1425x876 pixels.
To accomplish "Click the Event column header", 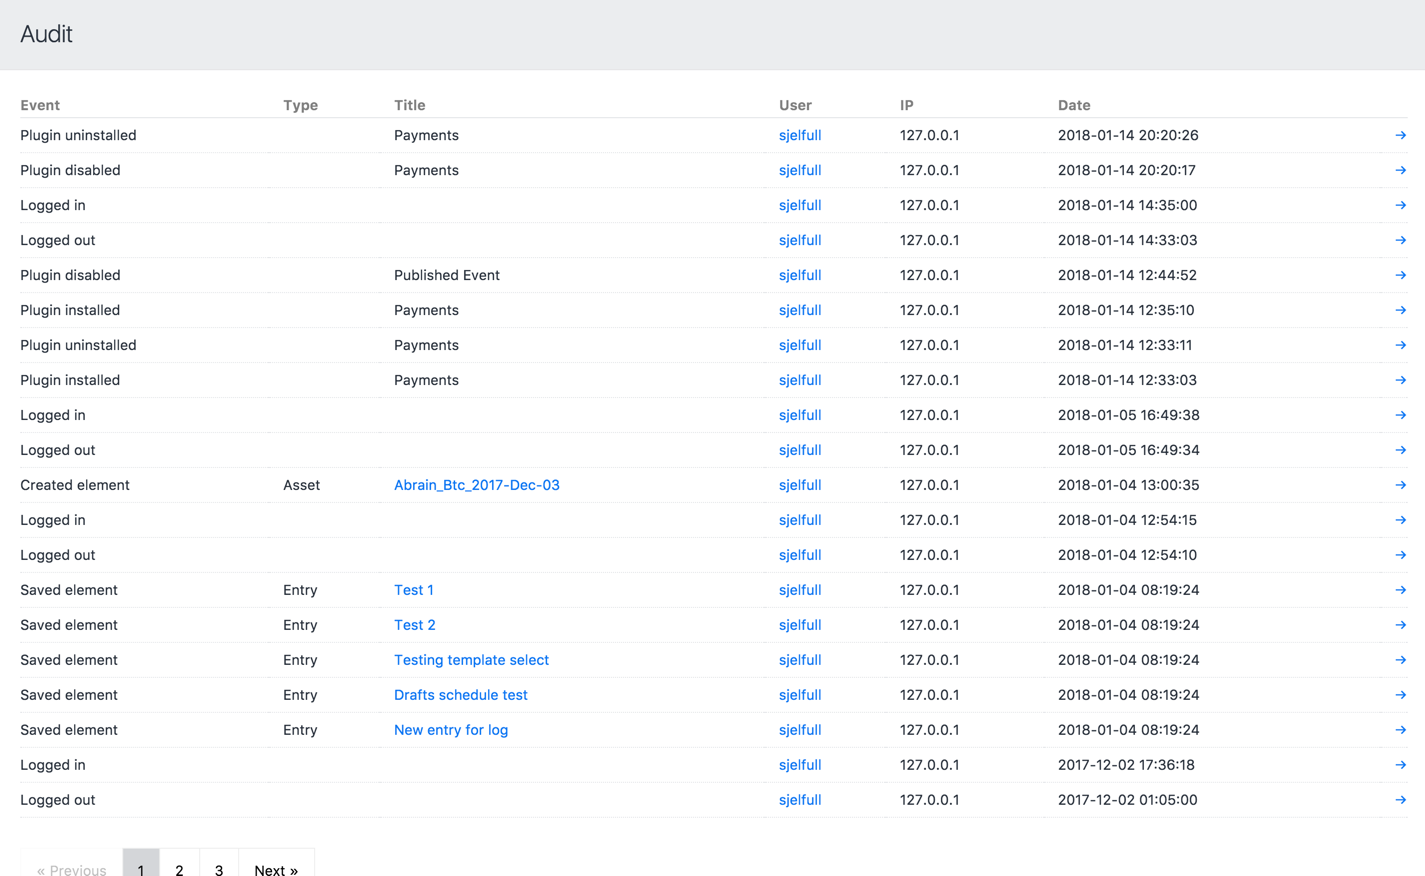I will click(x=40, y=105).
